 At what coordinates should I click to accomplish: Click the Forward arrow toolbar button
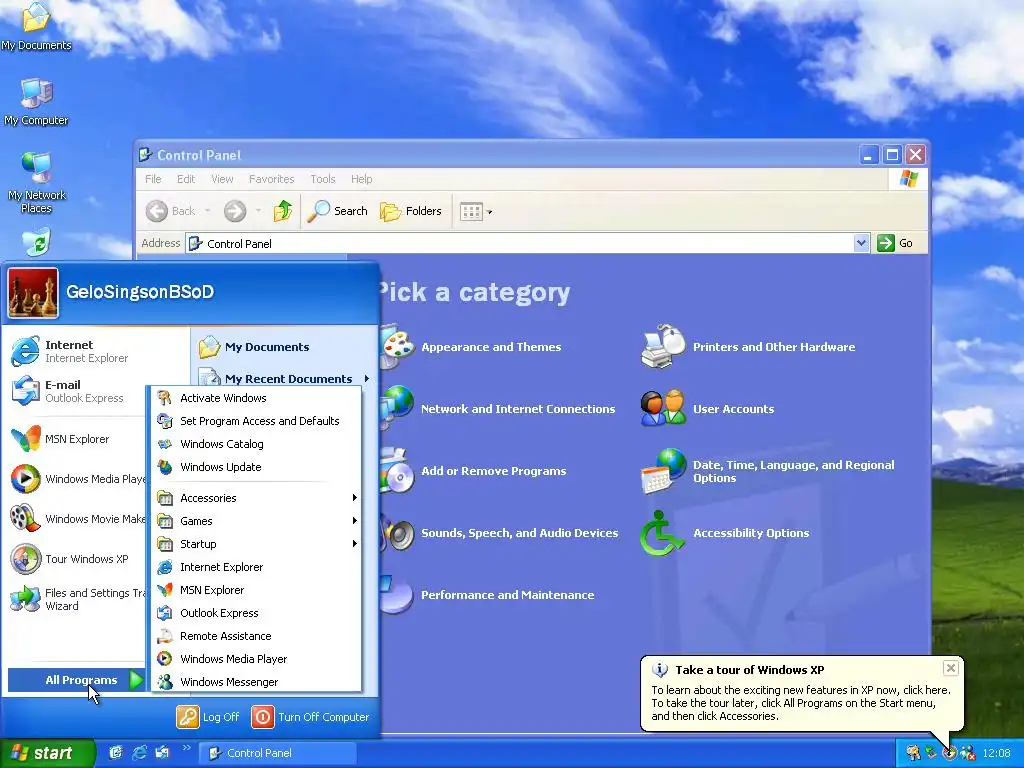[235, 211]
